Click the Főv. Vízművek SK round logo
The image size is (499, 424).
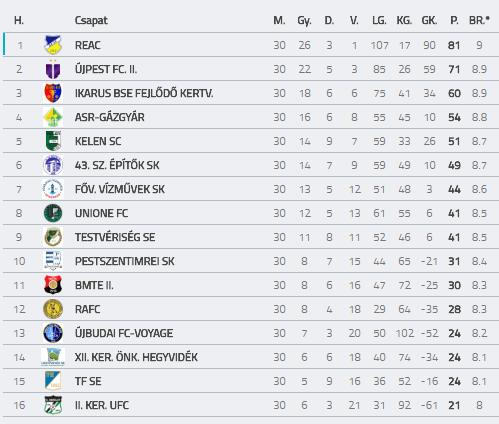click(53, 189)
